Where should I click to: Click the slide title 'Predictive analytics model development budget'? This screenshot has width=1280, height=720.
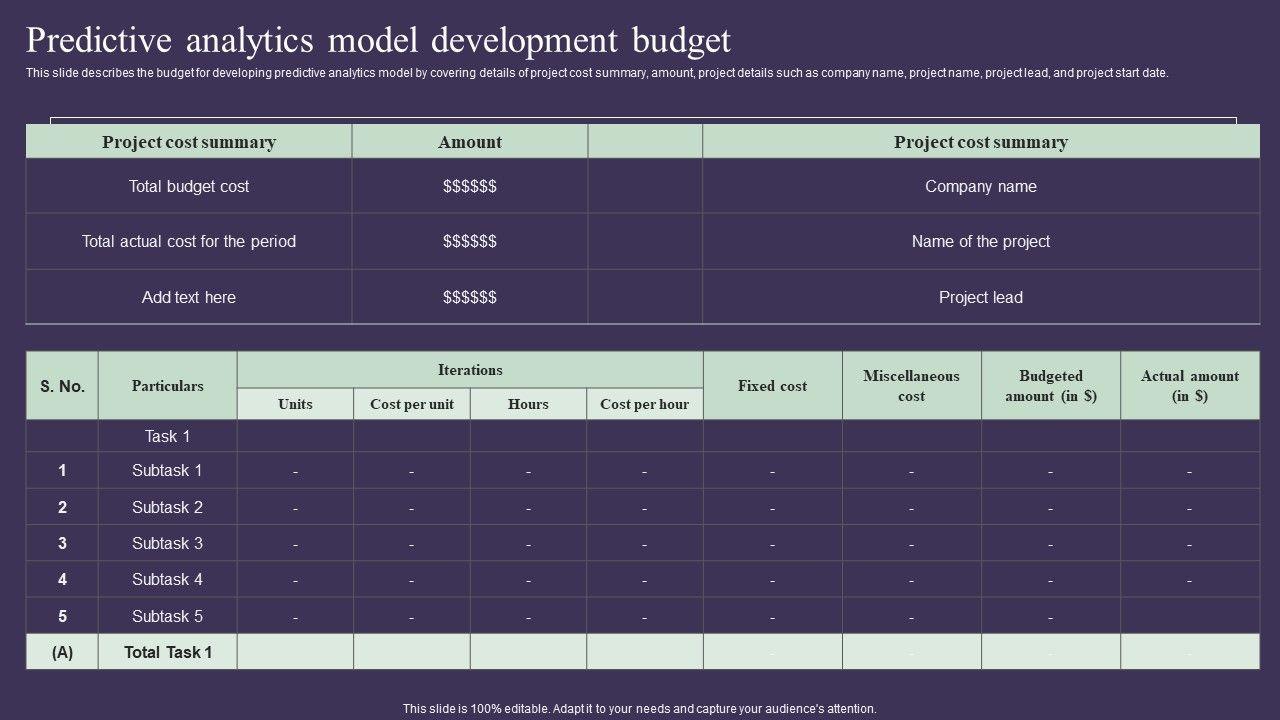(x=378, y=41)
